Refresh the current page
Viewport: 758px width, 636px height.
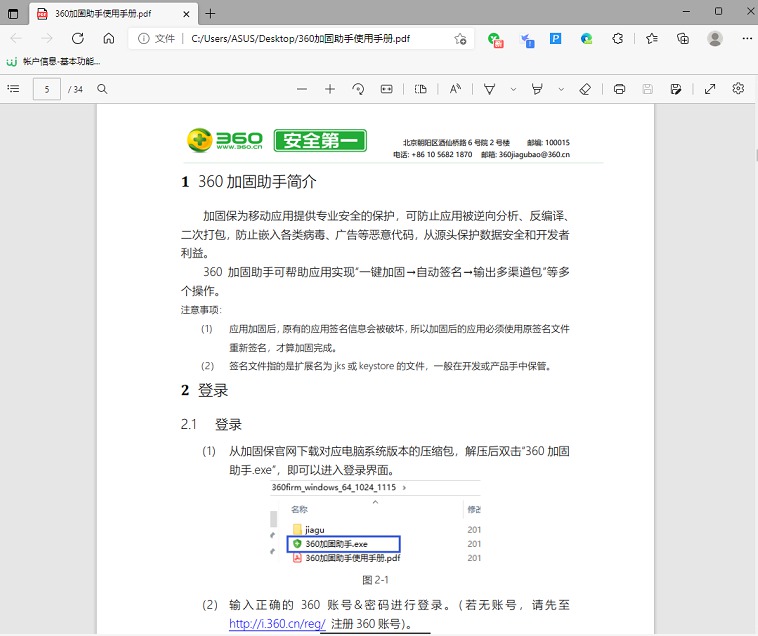point(78,39)
